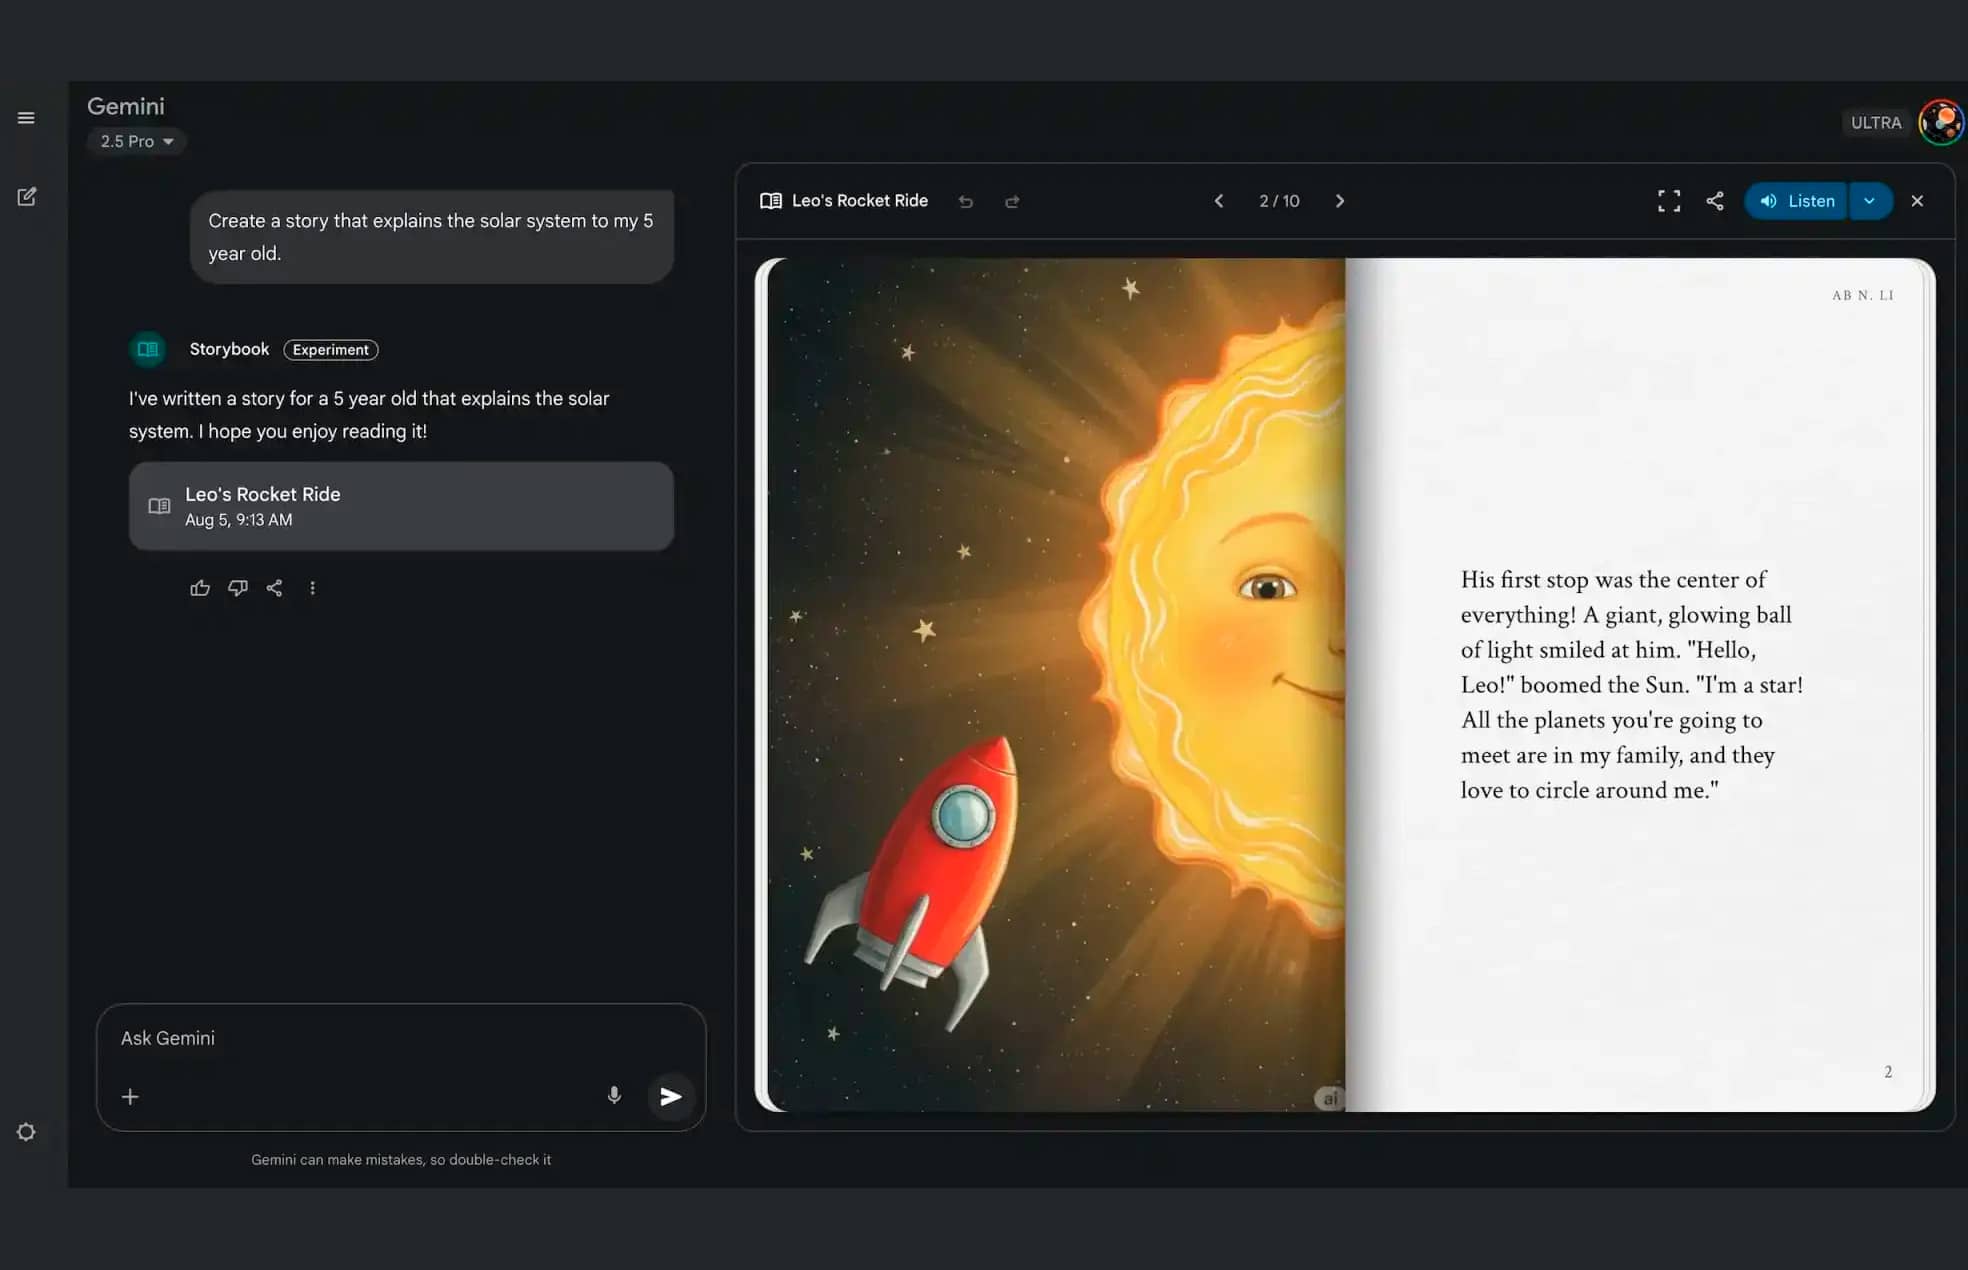Activate the microphone voice input
Image resolution: width=1968 pixels, height=1270 pixels.
click(x=614, y=1096)
